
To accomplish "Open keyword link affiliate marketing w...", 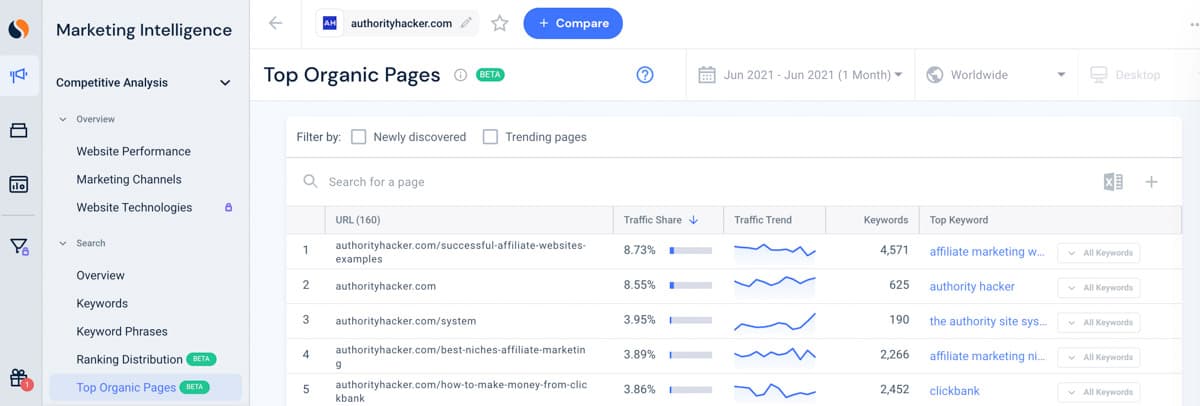I will click(987, 252).
